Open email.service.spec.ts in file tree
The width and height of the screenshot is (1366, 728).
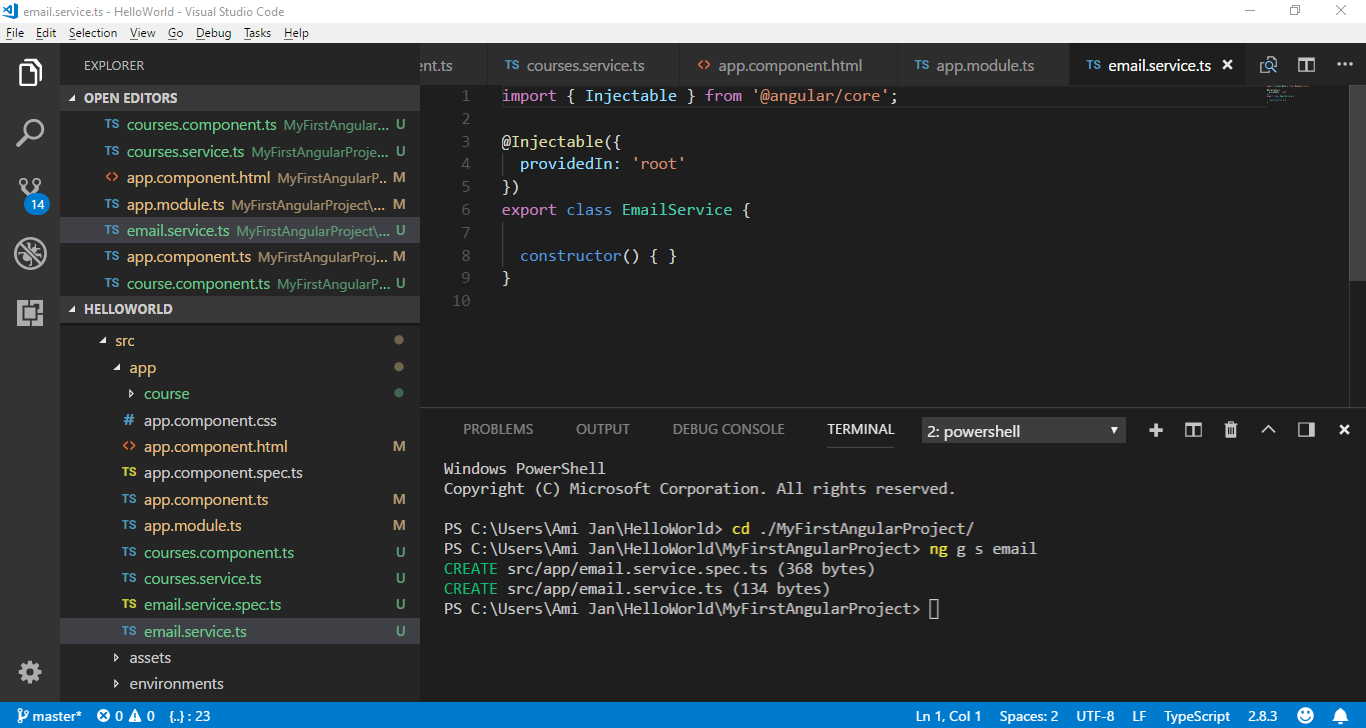click(x=240, y=605)
